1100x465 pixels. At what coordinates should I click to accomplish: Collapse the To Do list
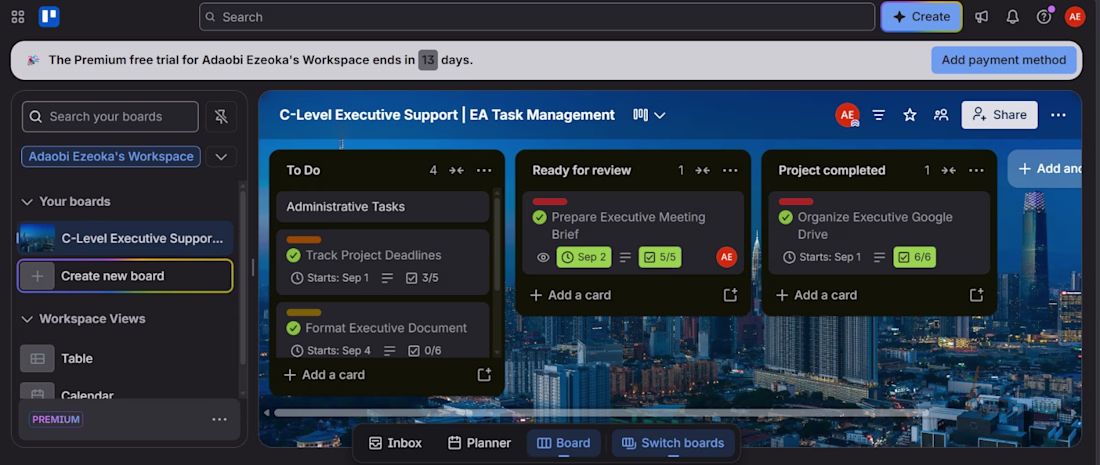tap(457, 170)
